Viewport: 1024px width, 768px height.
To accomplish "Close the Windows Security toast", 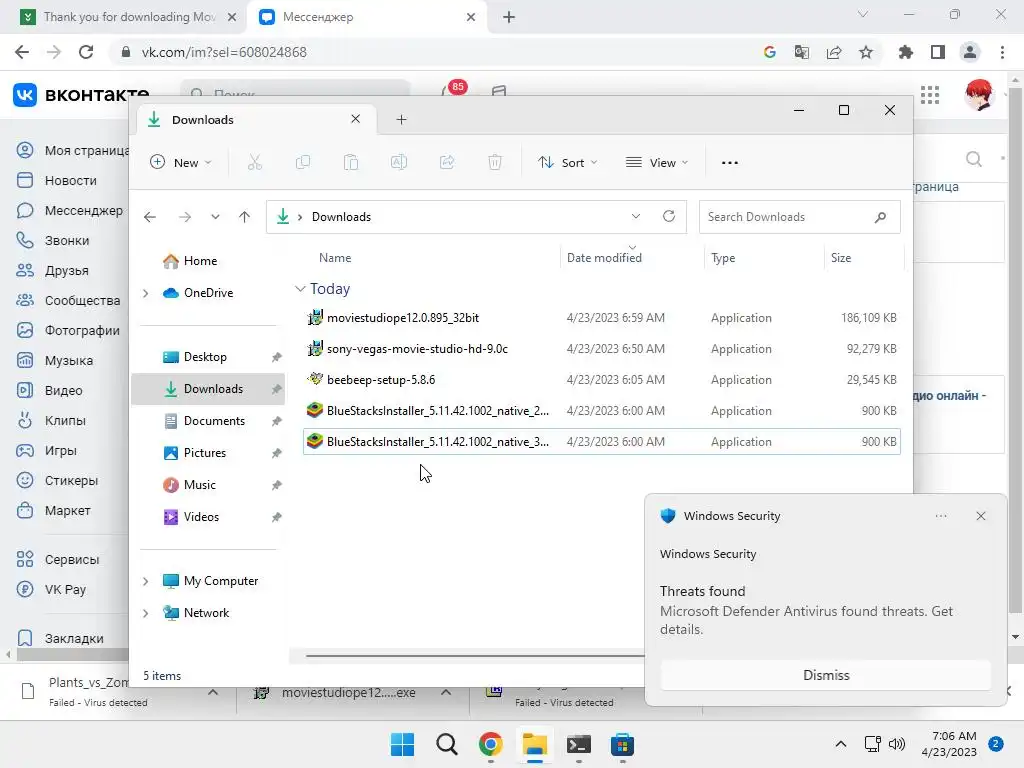I will (980, 516).
